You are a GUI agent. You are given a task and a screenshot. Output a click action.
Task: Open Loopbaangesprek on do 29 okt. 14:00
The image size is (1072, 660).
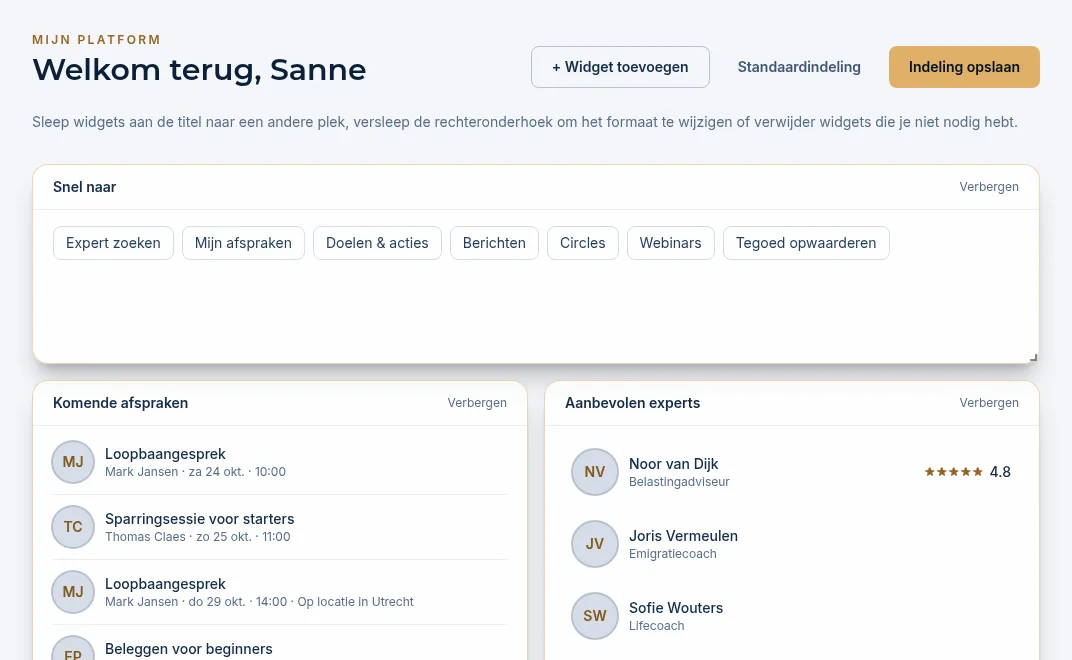click(279, 592)
